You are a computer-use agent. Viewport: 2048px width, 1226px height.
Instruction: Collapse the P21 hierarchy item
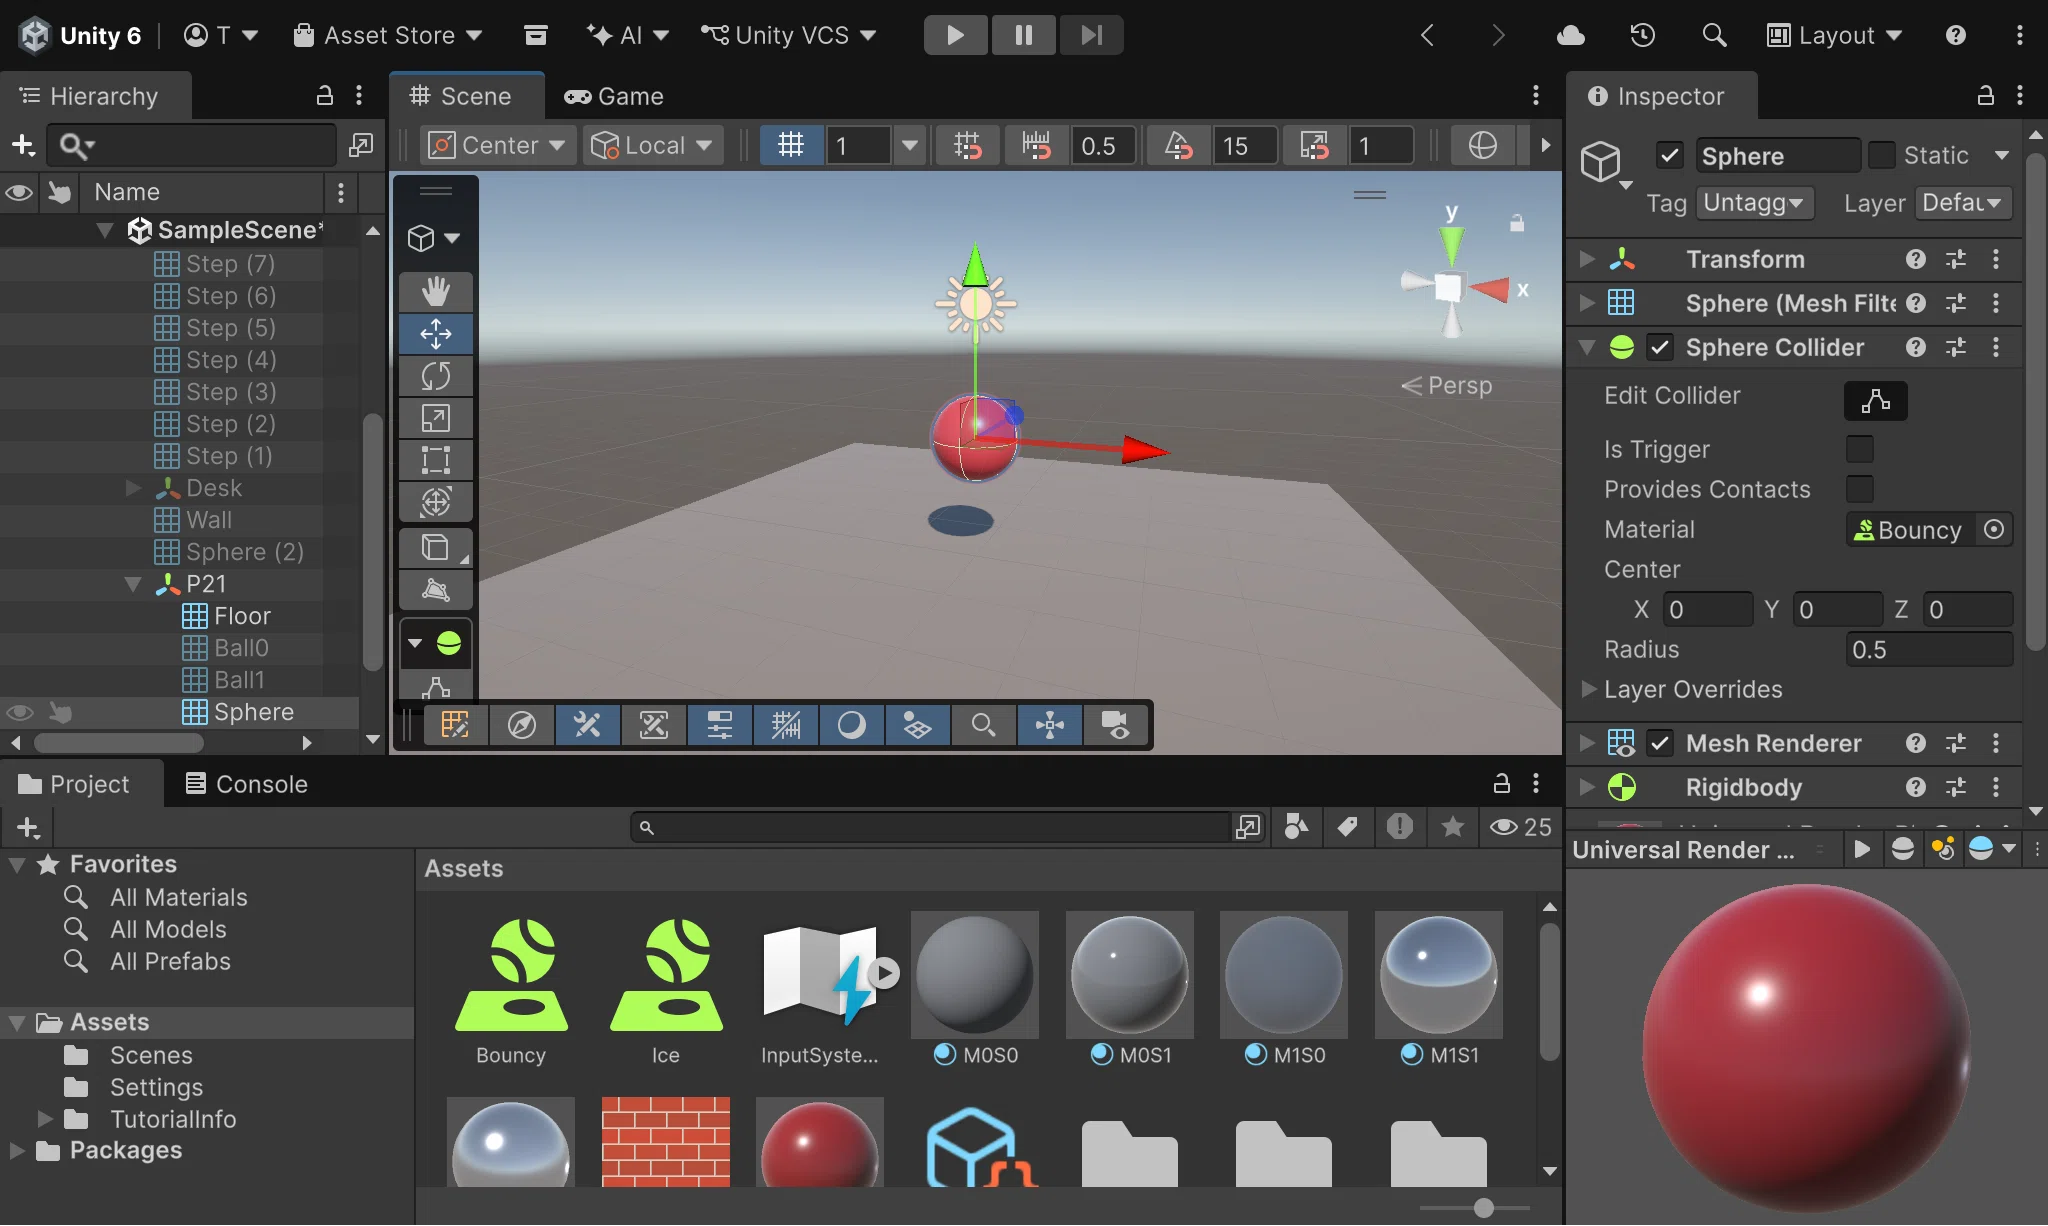pos(133,584)
